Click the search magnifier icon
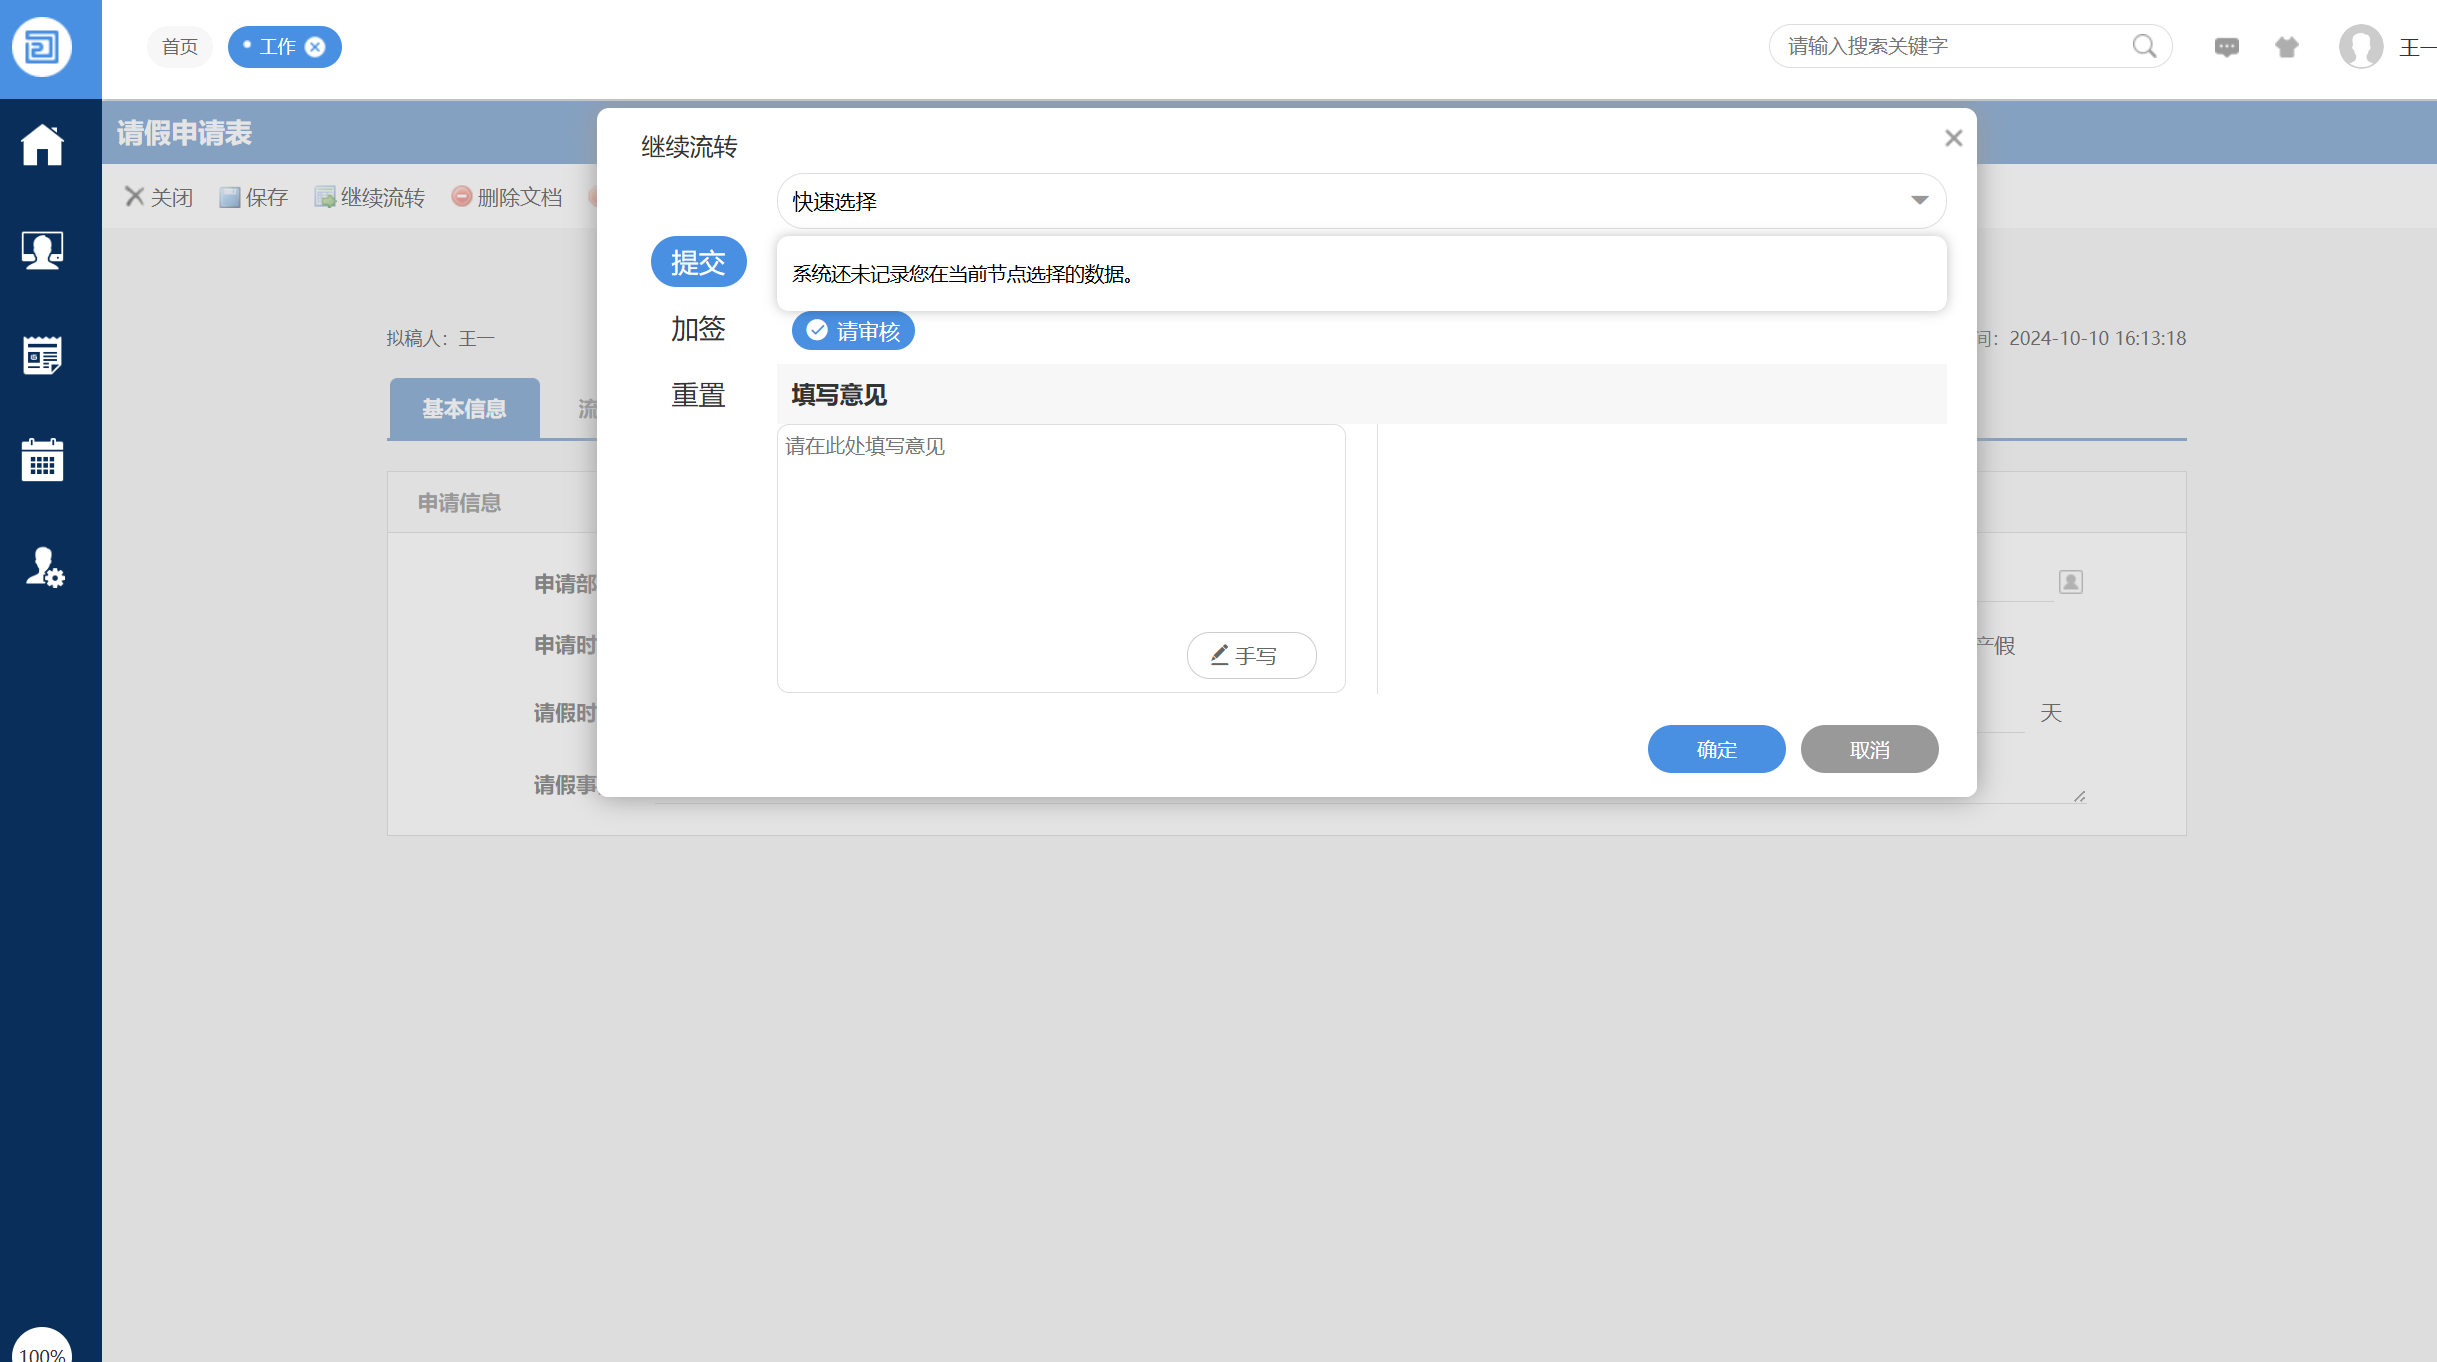The width and height of the screenshot is (2437, 1362). click(2144, 46)
